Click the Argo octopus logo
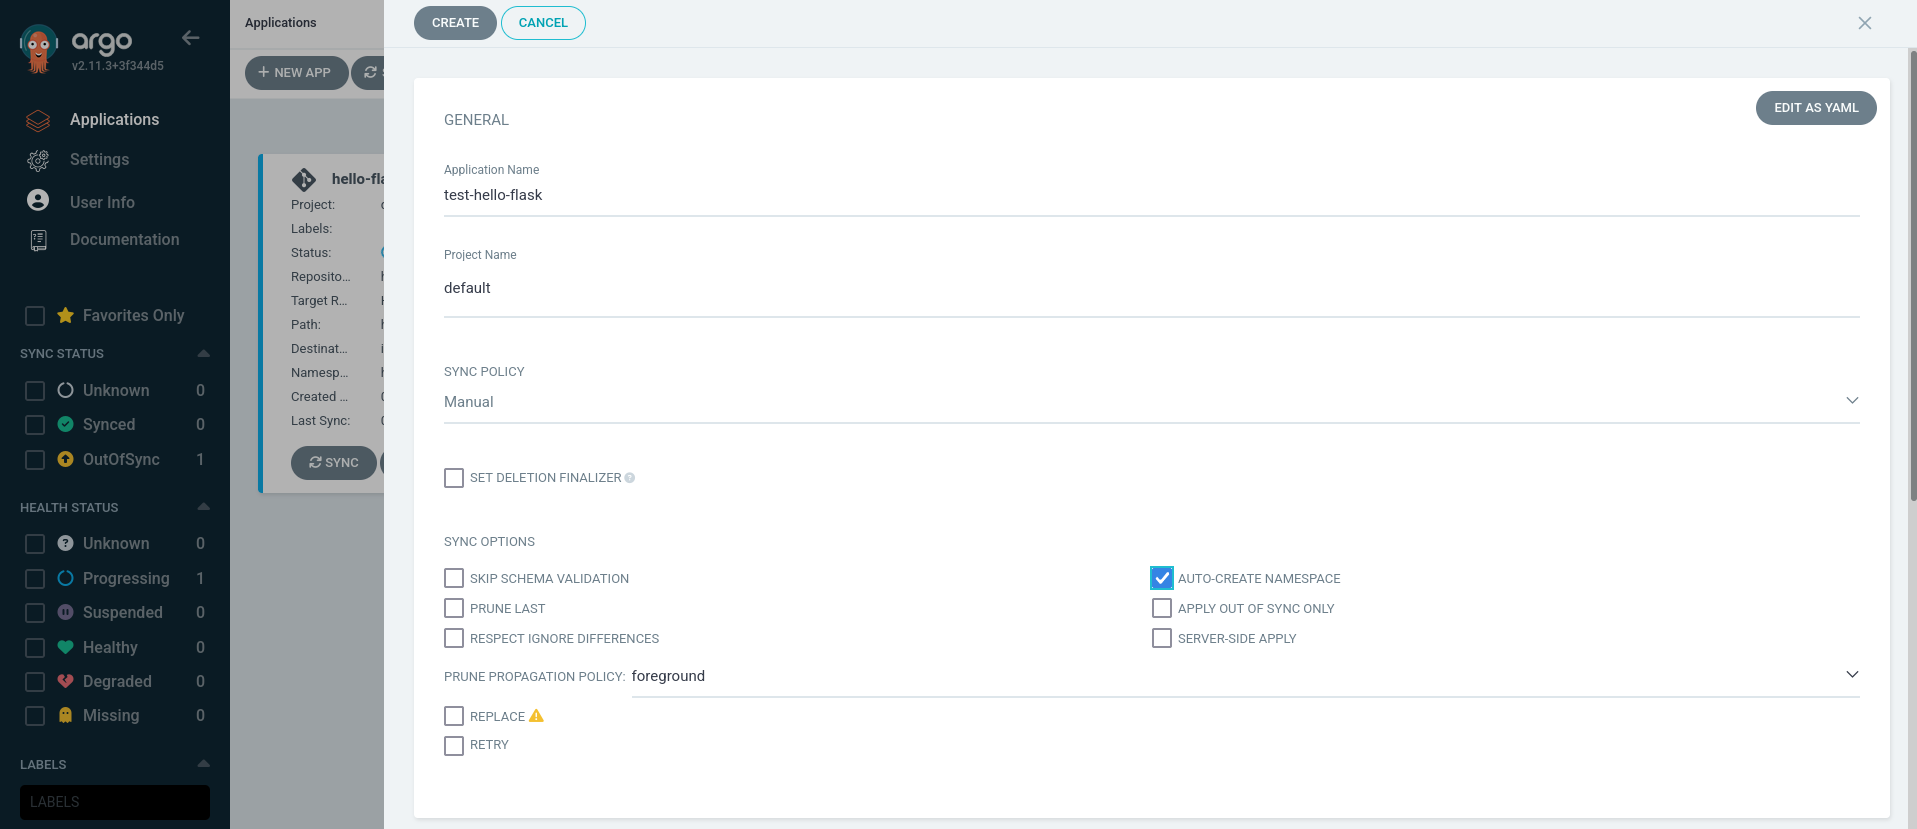The width and height of the screenshot is (1917, 829). coord(39,48)
